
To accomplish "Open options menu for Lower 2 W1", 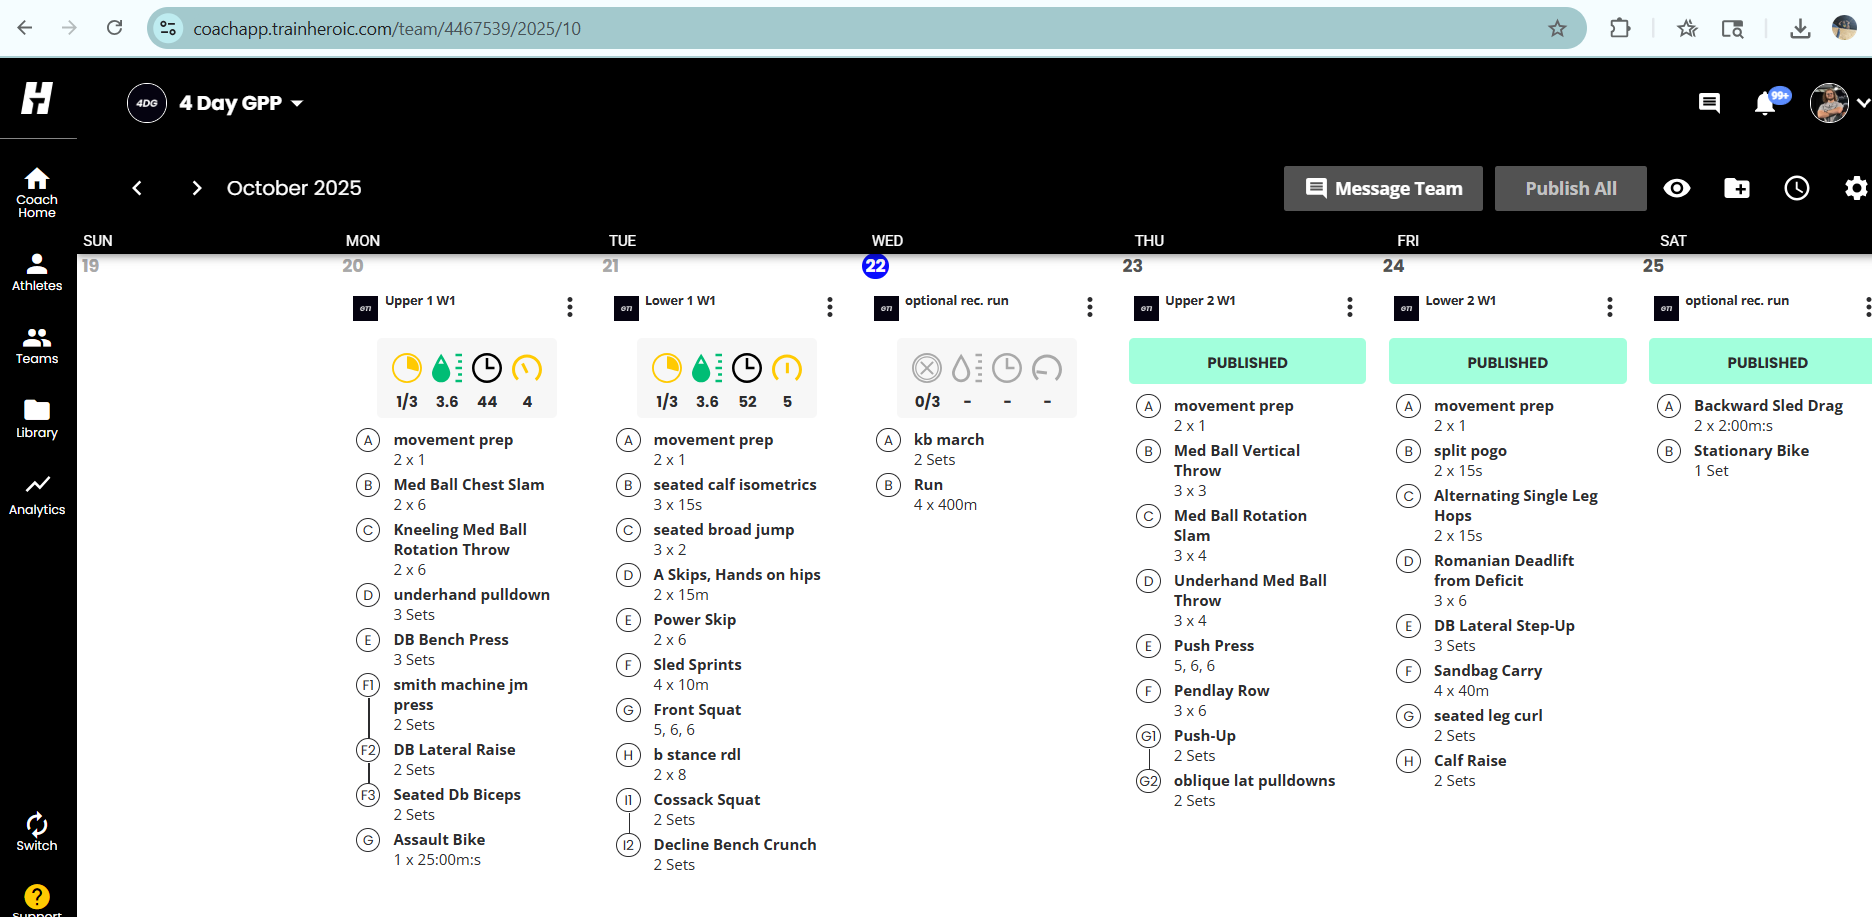I will (1610, 307).
